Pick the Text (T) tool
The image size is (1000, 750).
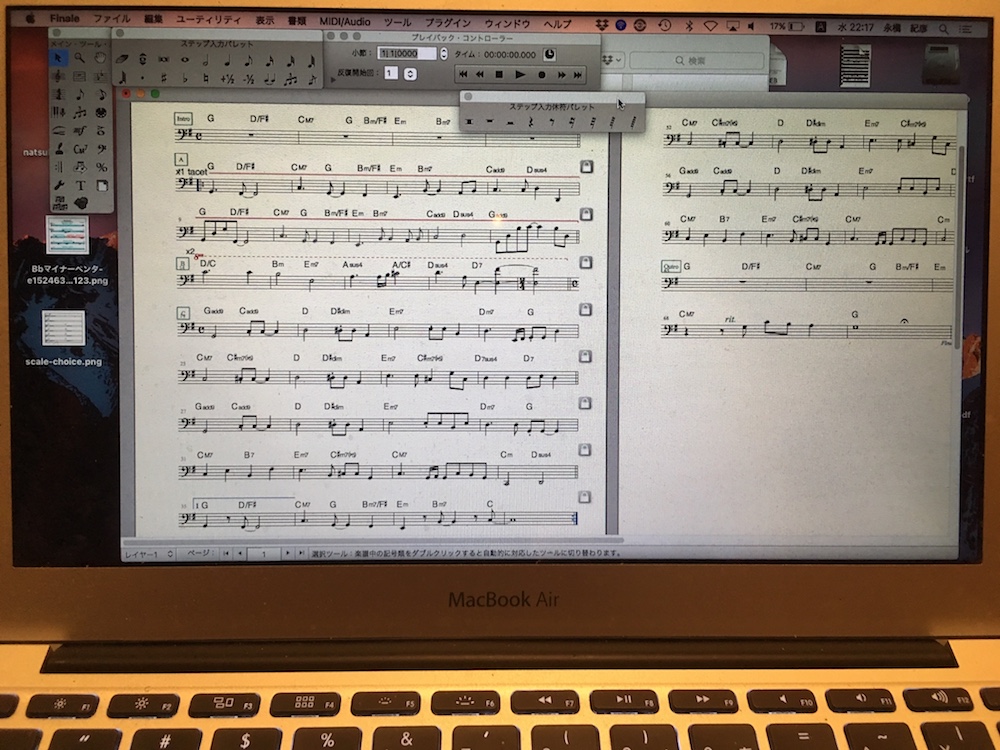click(80, 186)
